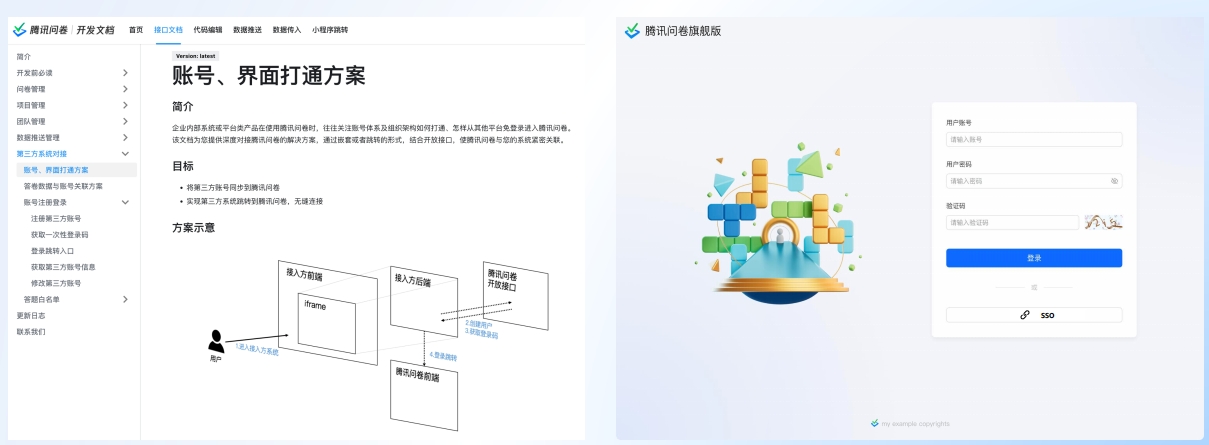Click the blue 登录 button

[1034, 258]
